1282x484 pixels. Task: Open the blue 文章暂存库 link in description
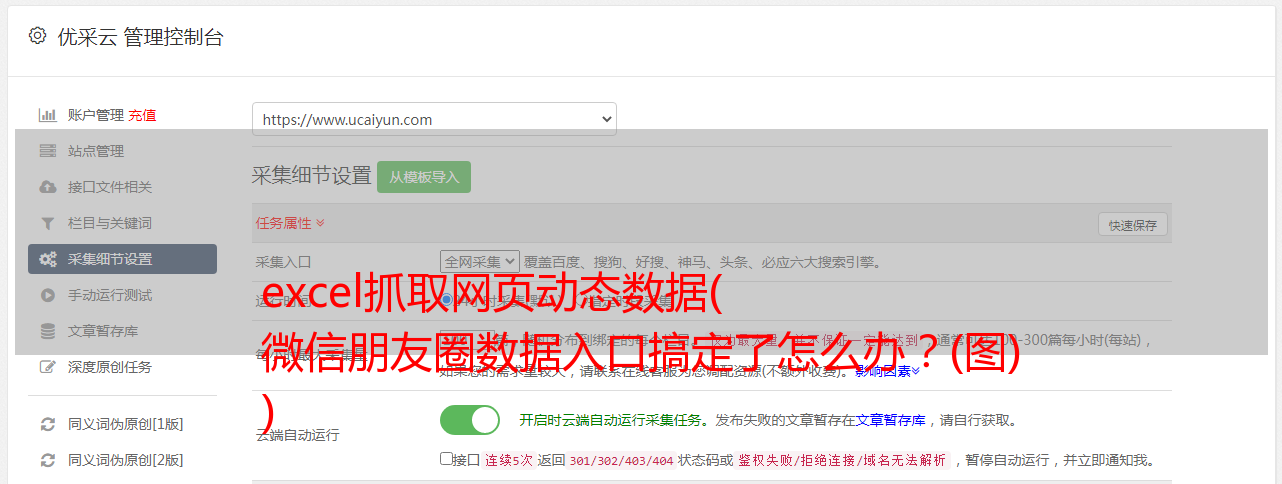tap(890, 420)
